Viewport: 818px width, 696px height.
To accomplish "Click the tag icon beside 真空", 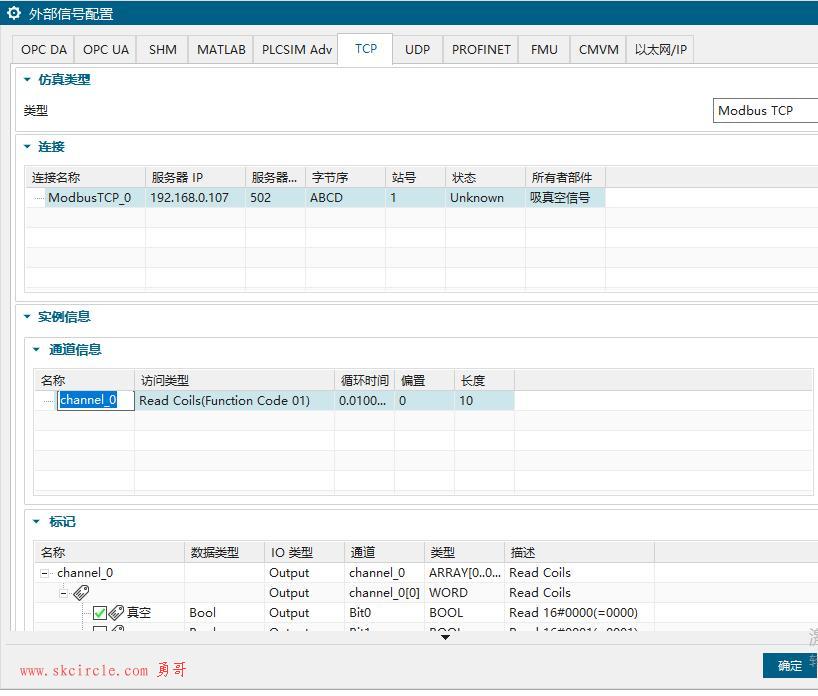I will pyautogui.click(x=116, y=613).
